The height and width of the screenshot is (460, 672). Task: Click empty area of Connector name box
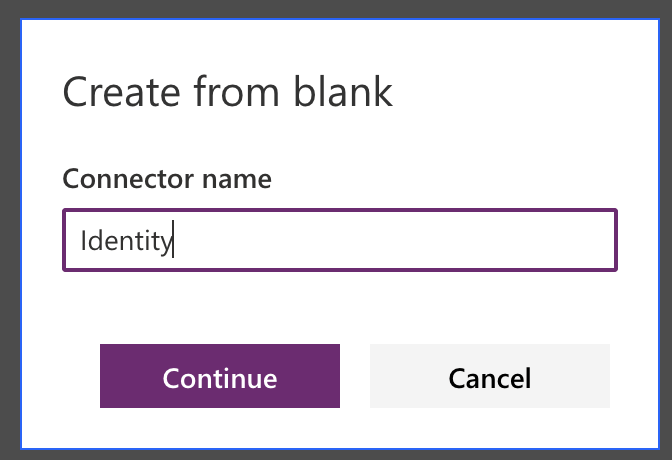click(x=420, y=240)
